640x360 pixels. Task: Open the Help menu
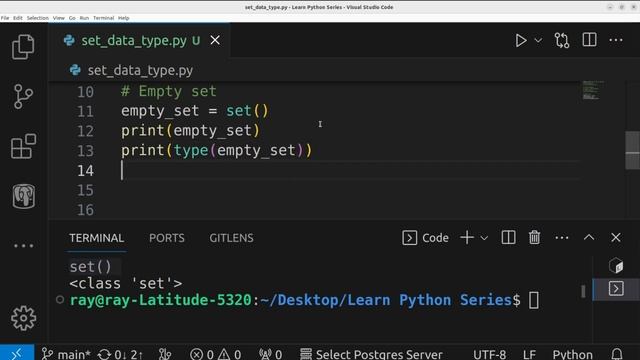coord(124,18)
